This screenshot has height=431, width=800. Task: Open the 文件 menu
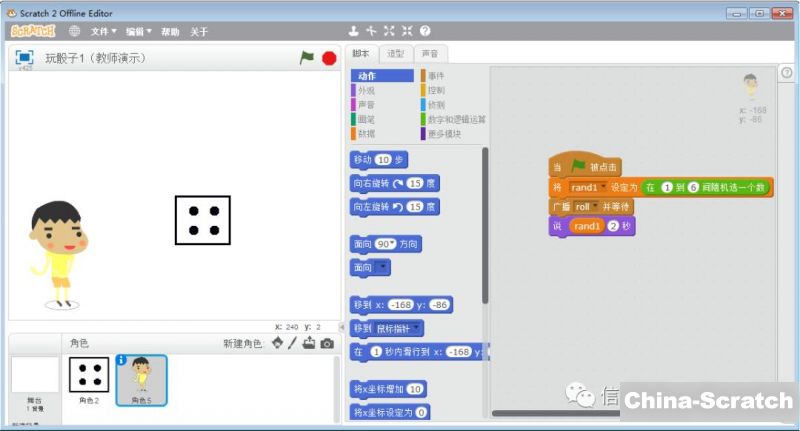103,31
